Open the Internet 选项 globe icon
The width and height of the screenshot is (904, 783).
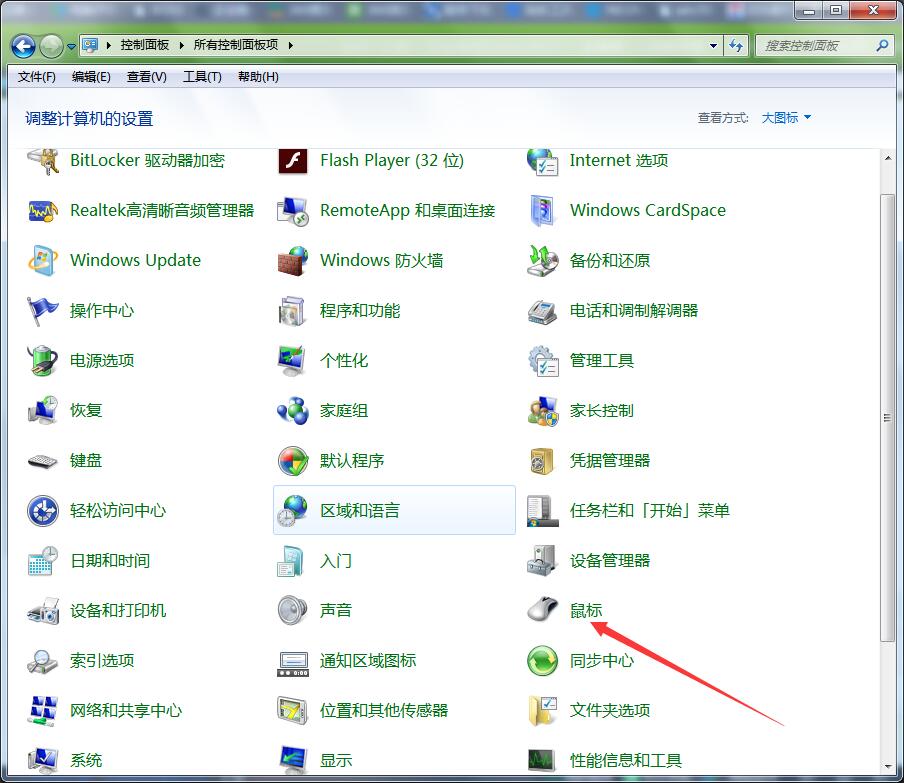point(543,161)
